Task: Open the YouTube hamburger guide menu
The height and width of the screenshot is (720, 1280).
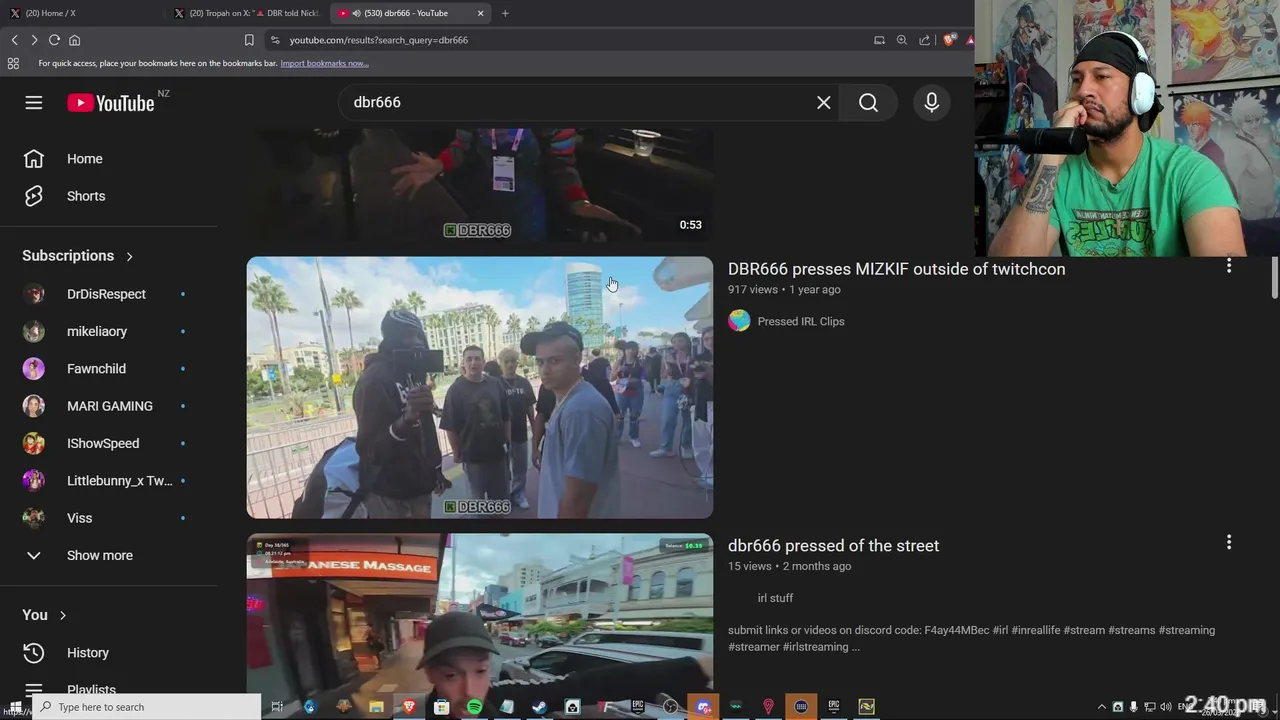Action: click(x=34, y=103)
